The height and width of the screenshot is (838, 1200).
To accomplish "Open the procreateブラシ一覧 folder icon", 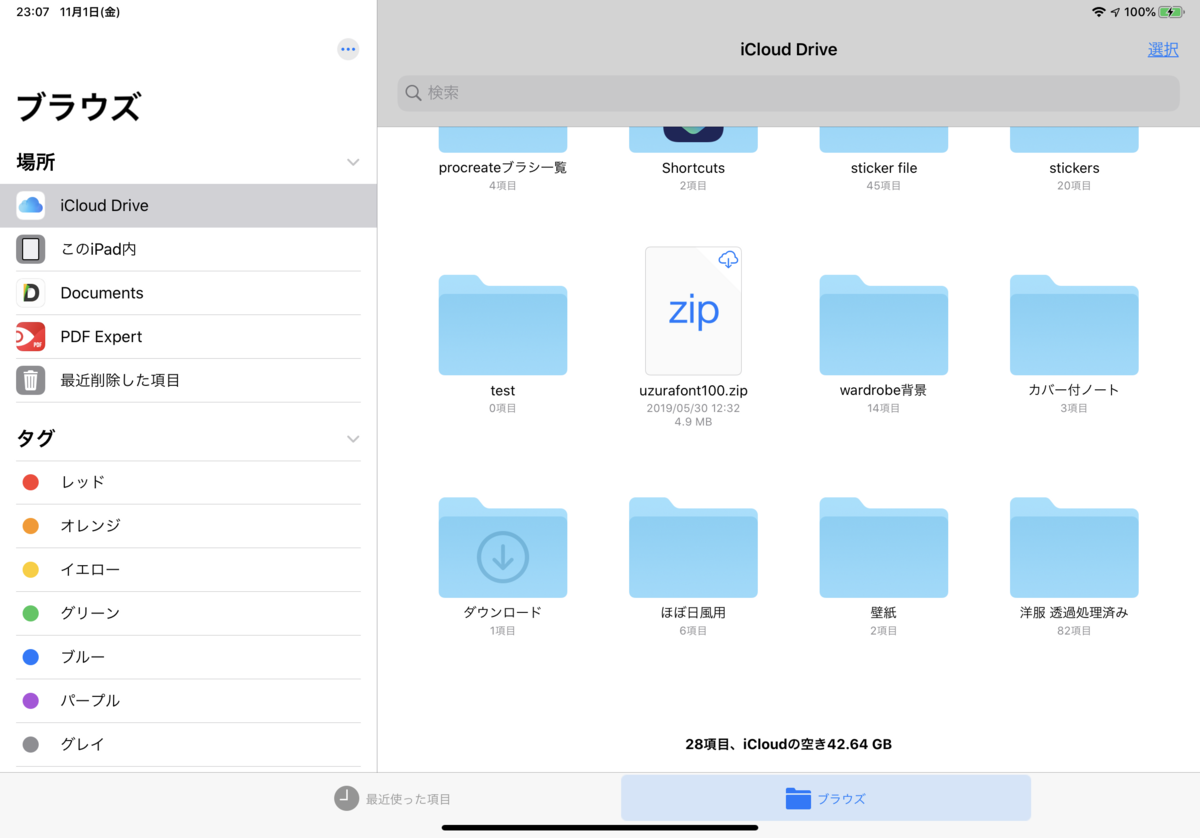I will coord(503,140).
